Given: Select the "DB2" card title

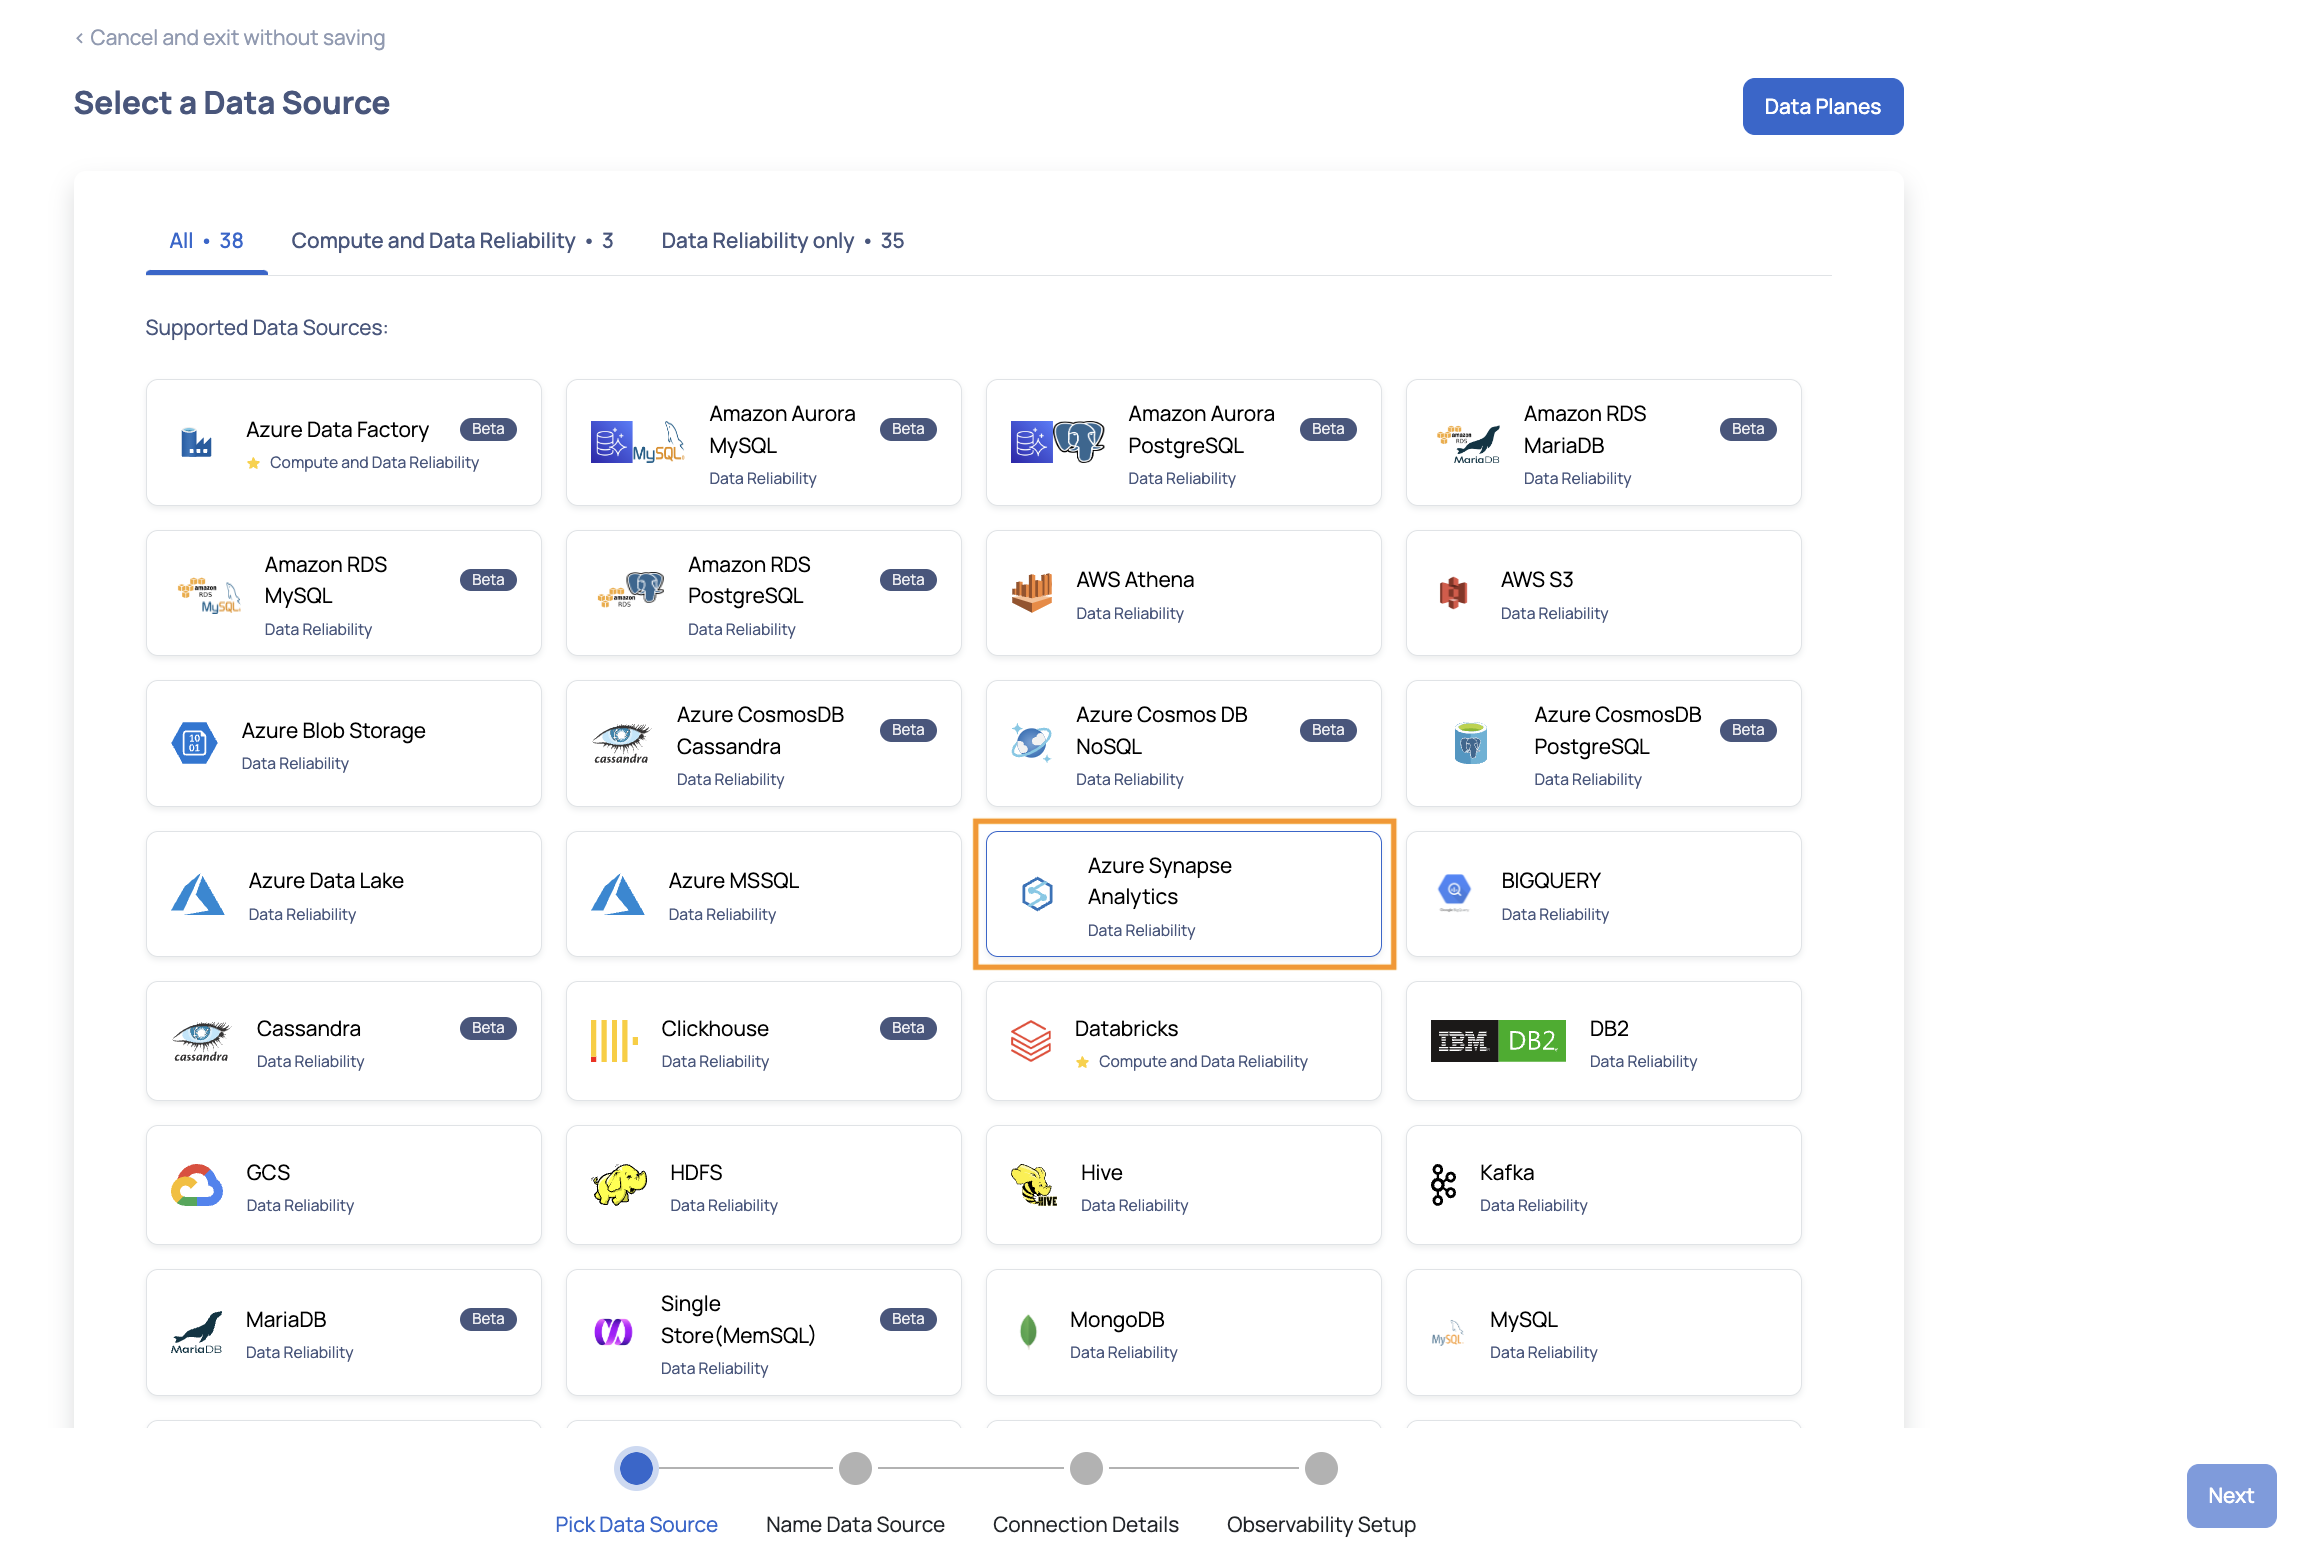Looking at the screenshot, I should click(1609, 1029).
